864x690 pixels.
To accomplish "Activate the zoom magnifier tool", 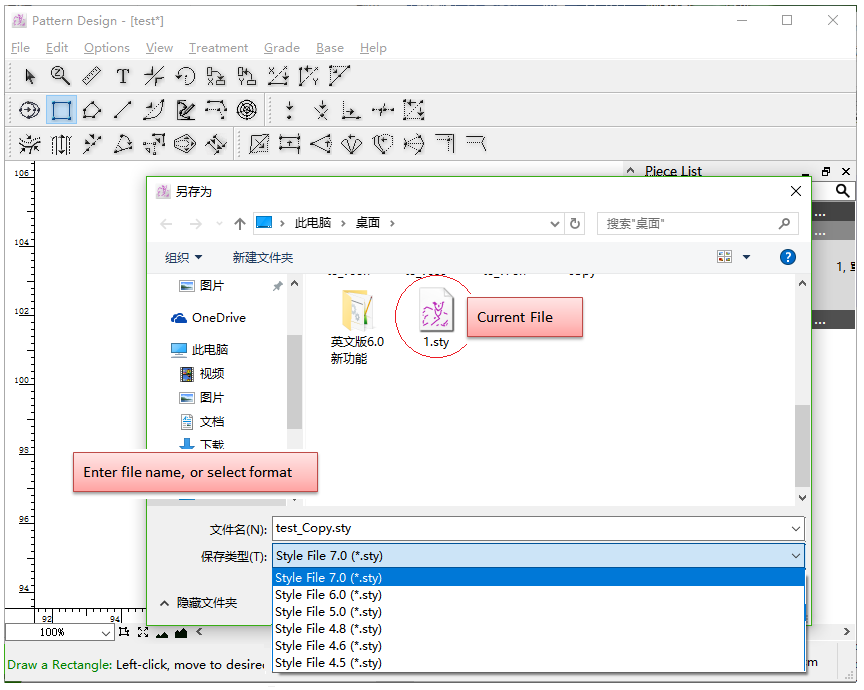I will [60, 76].
